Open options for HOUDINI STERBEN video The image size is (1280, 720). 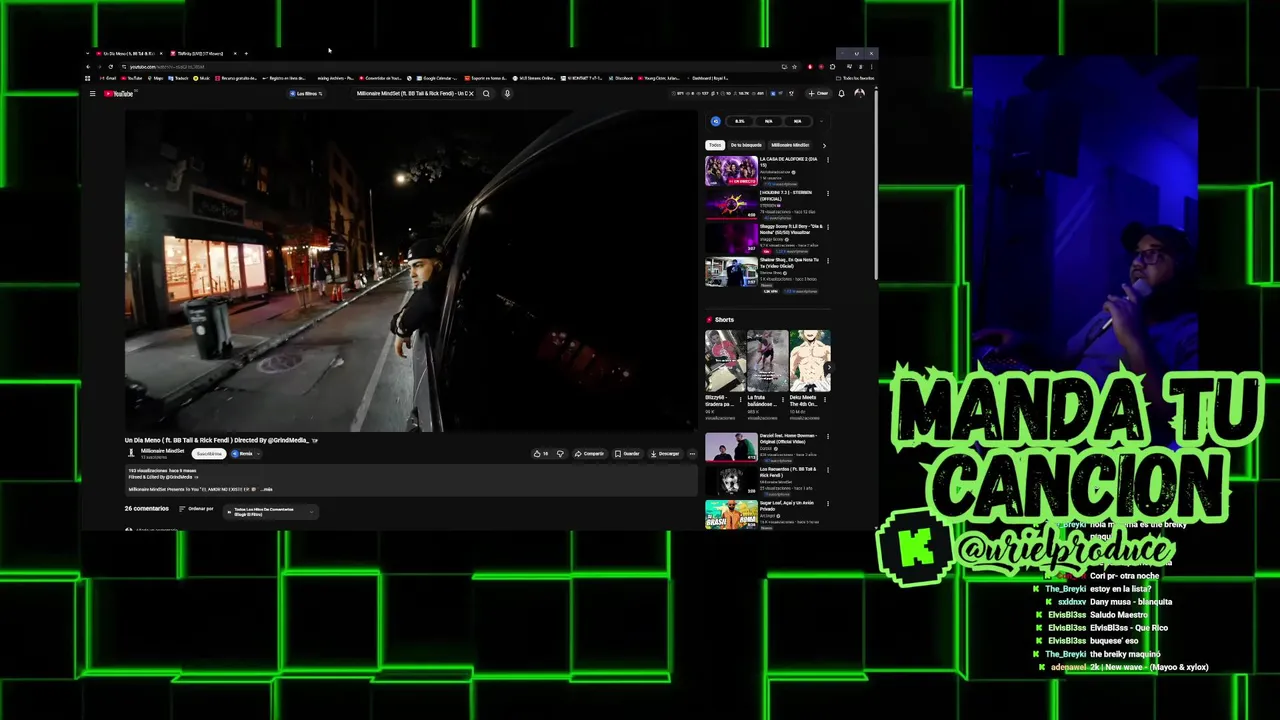coord(828,193)
